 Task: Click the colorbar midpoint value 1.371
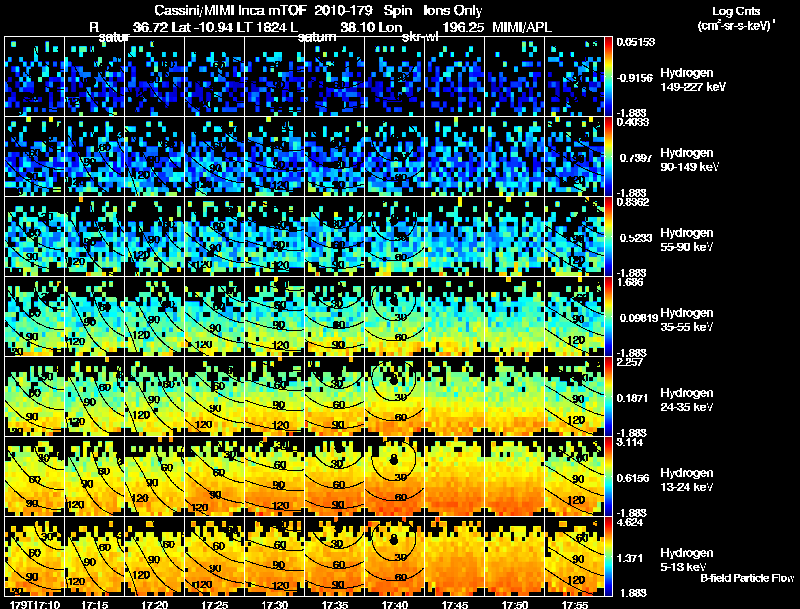click(630, 558)
